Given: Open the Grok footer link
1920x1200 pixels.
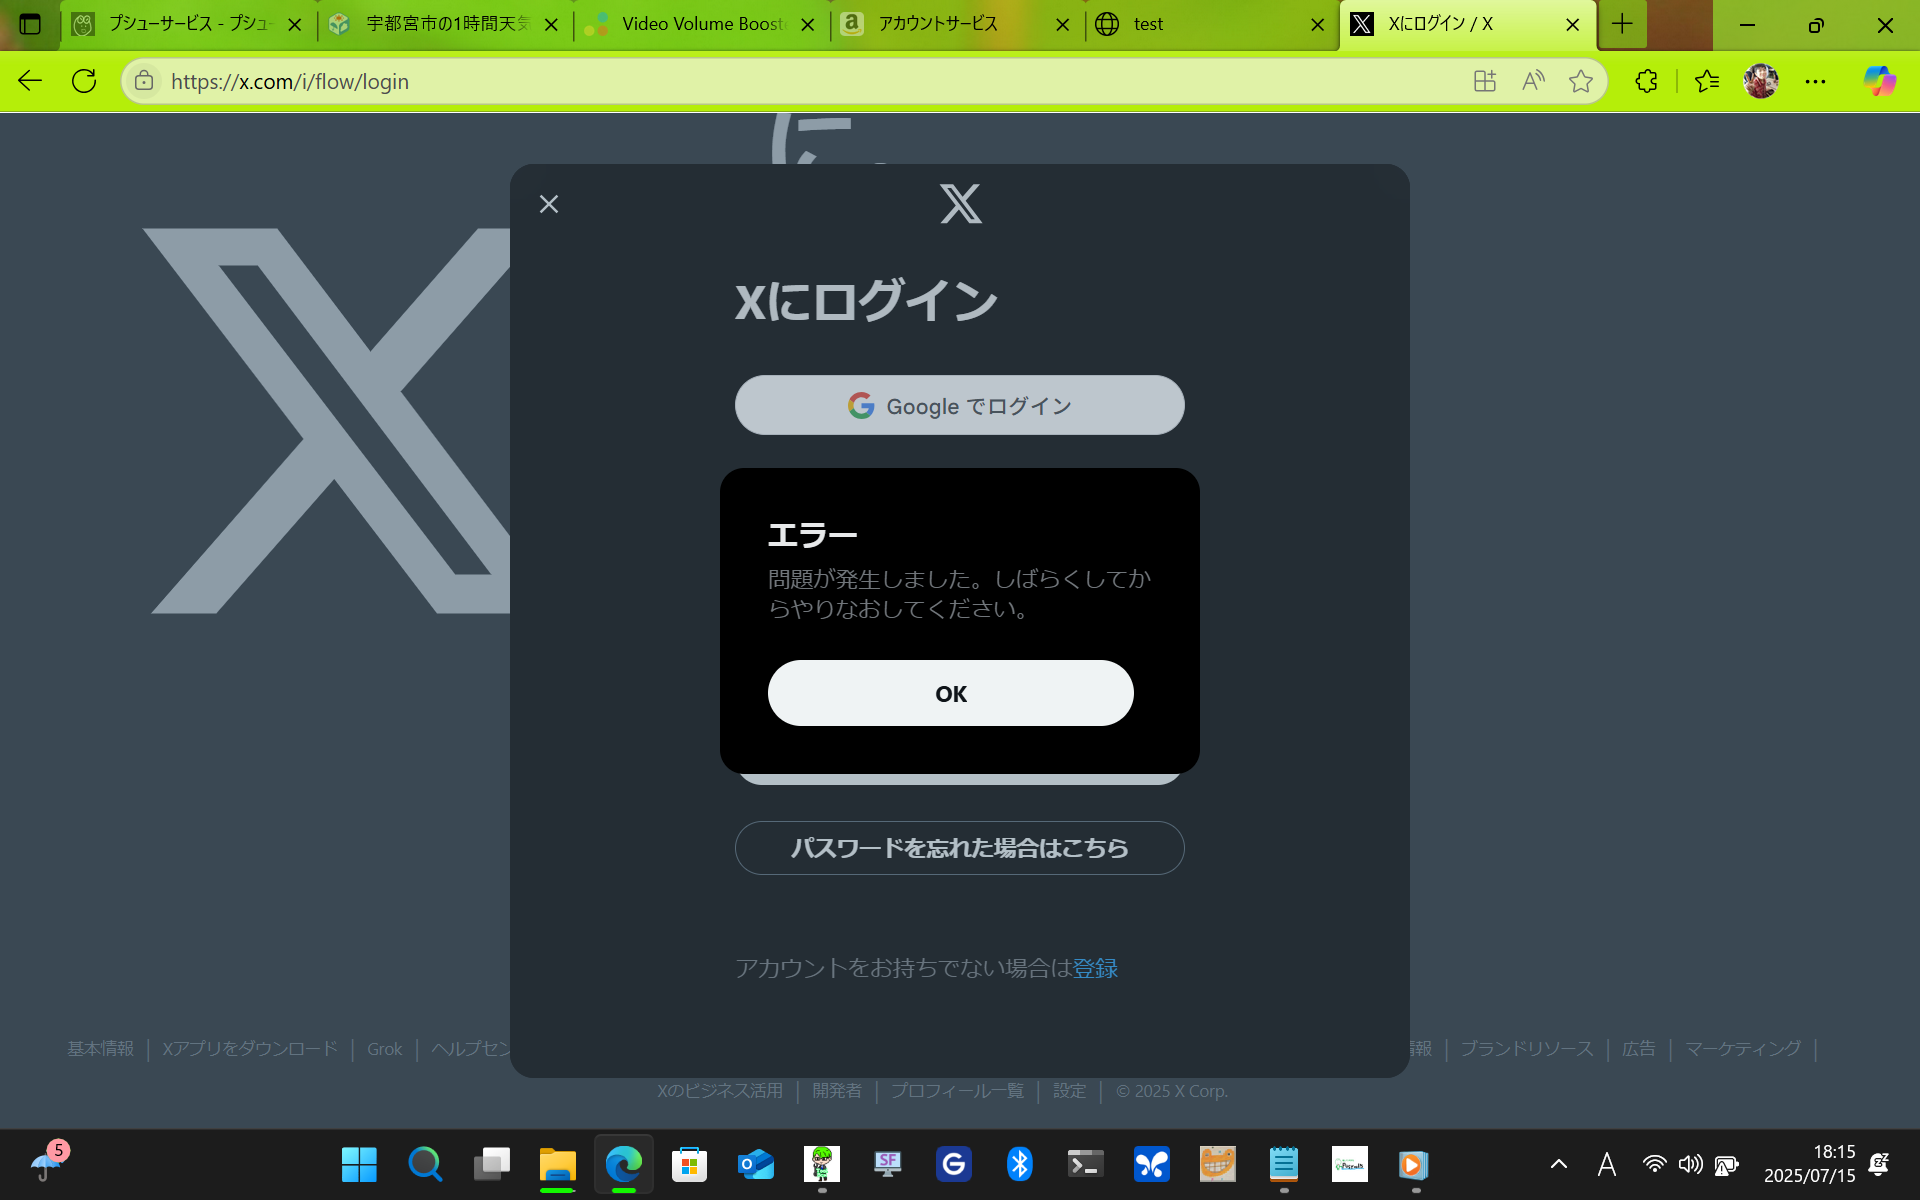Looking at the screenshot, I should coord(384,1049).
